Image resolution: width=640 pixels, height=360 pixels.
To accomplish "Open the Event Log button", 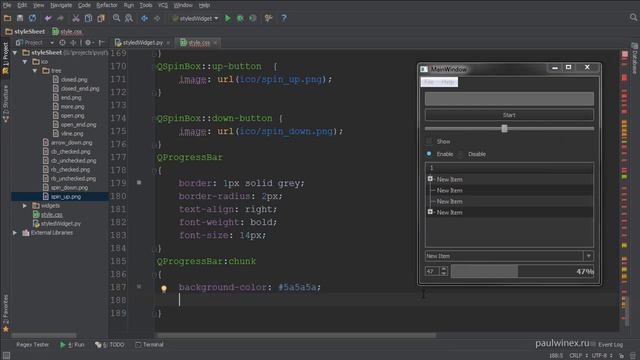I will pyautogui.click(x=607, y=344).
